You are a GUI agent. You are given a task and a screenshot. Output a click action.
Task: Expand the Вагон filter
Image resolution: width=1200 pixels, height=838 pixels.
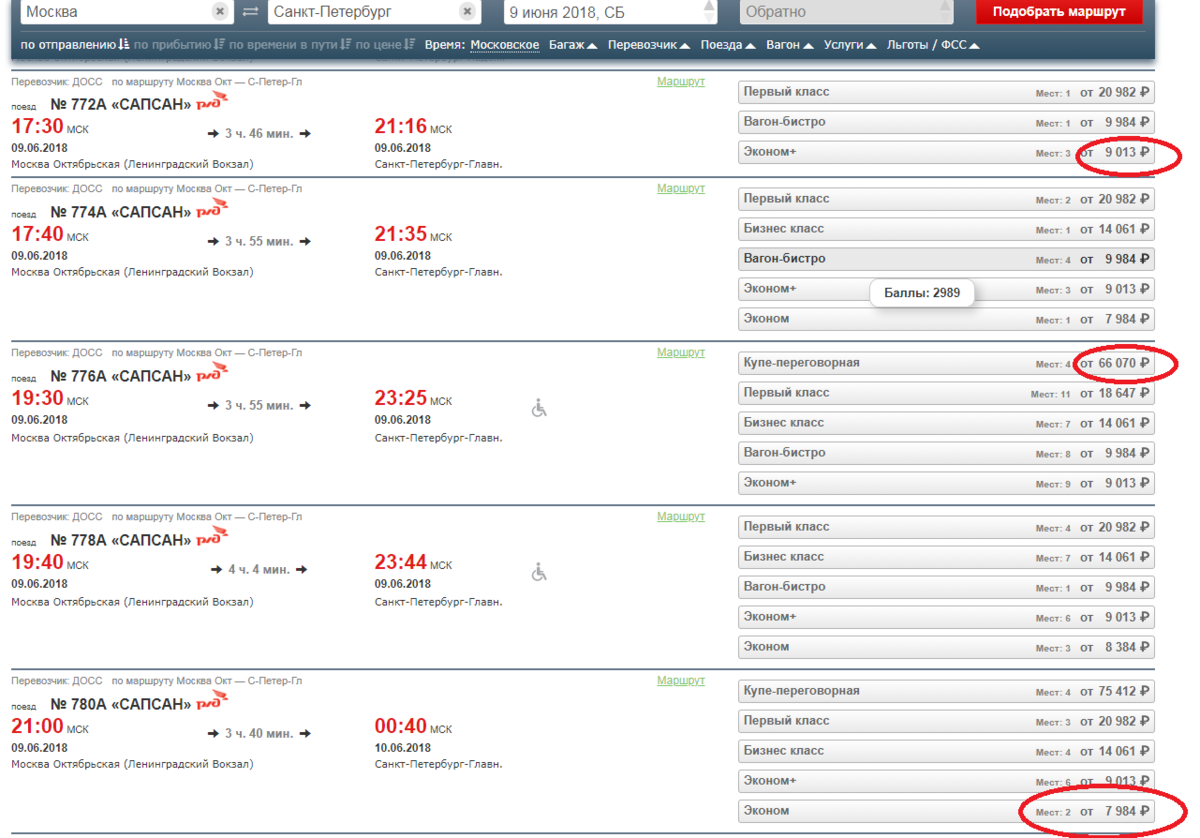coord(790,45)
